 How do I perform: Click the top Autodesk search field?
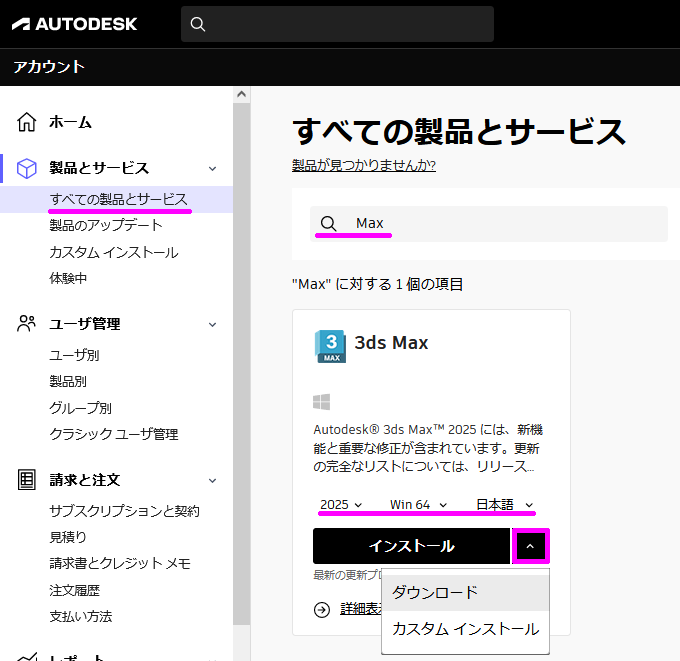click(337, 24)
